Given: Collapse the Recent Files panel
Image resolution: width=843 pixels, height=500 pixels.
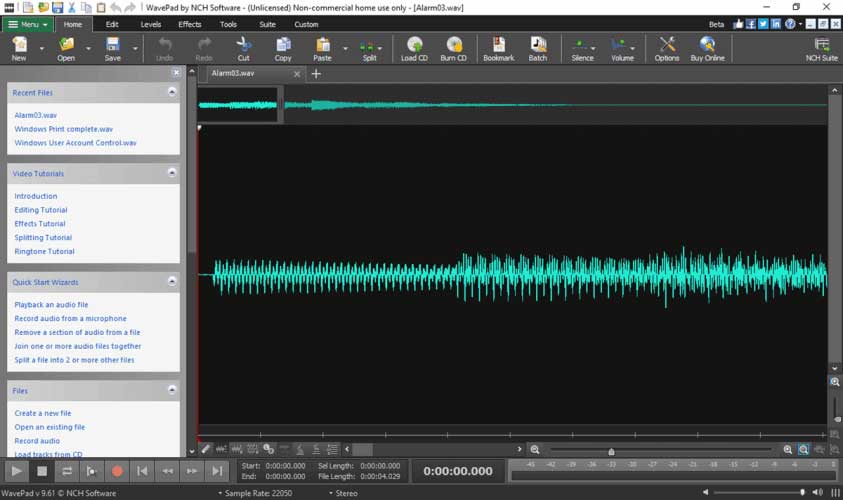Looking at the screenshot, I should tap(172, 92).
